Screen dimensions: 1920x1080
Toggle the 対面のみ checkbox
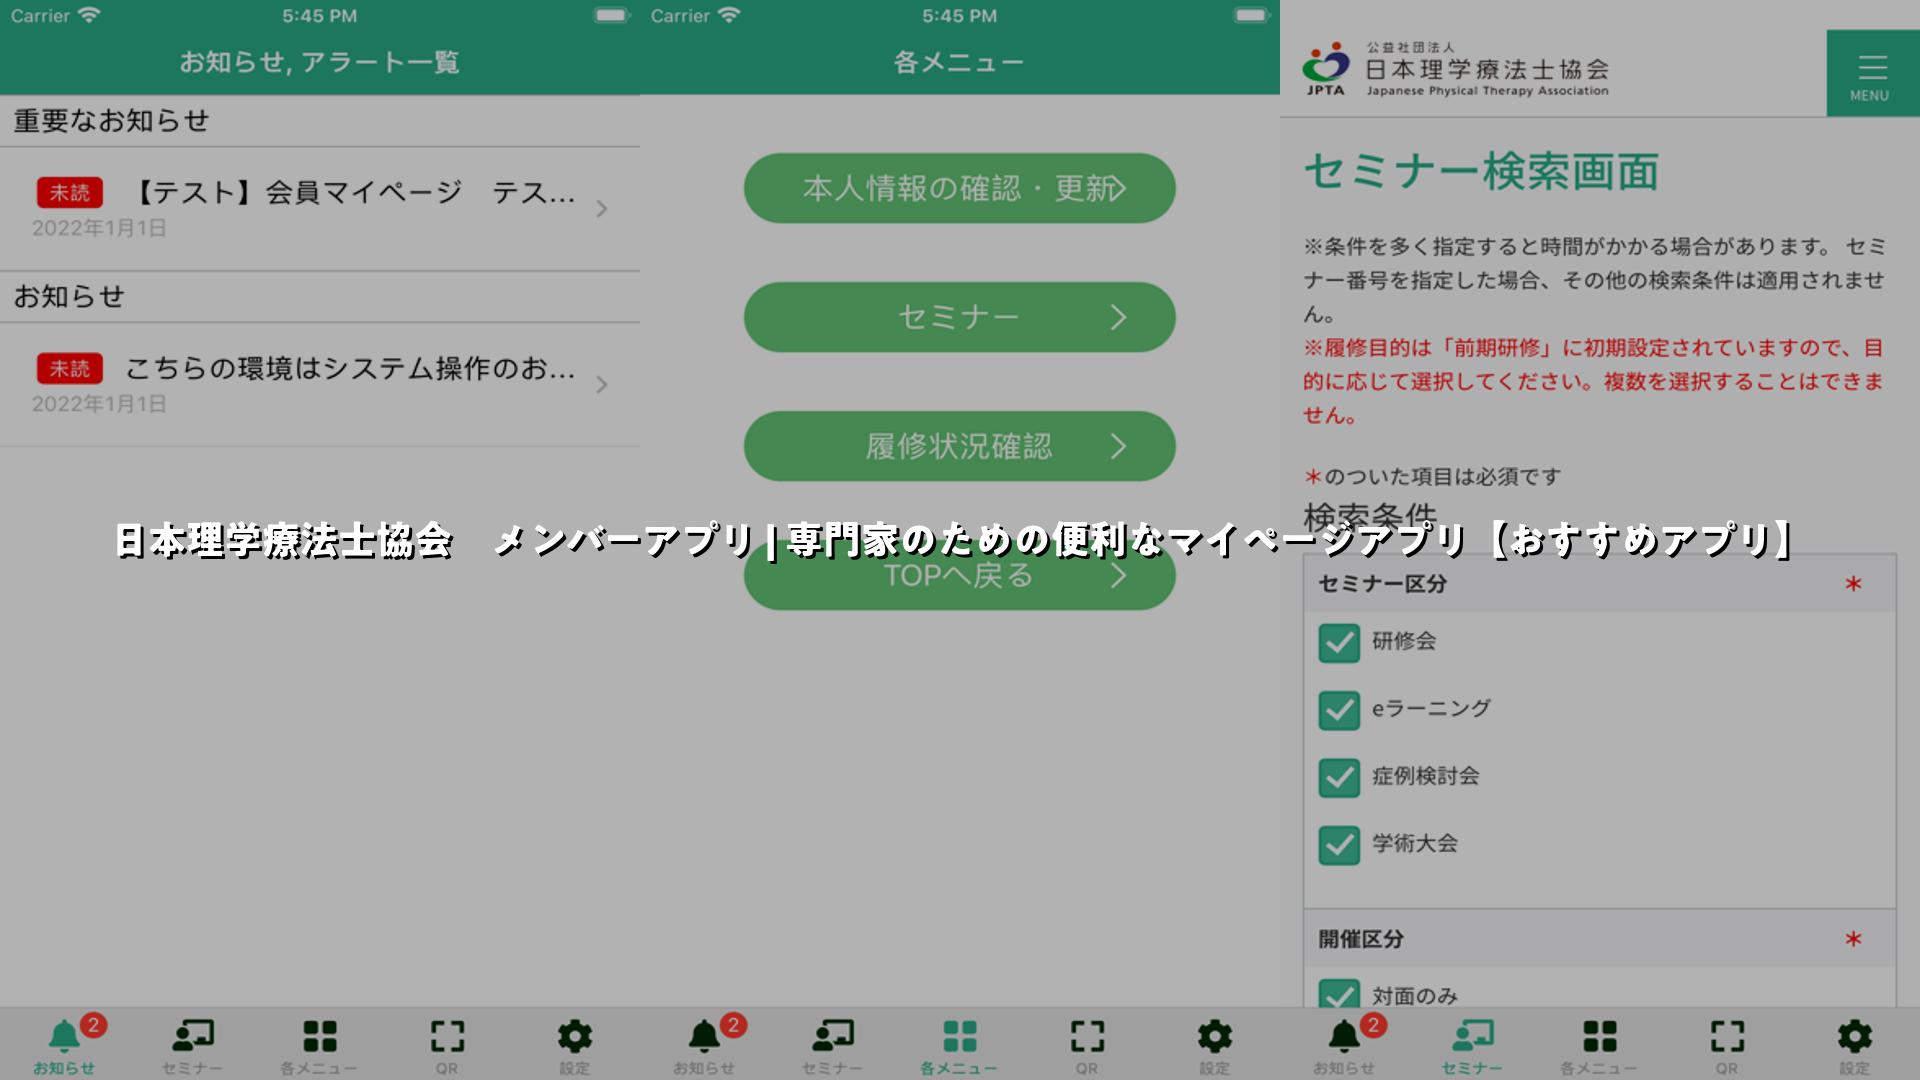pos(1339,994)
